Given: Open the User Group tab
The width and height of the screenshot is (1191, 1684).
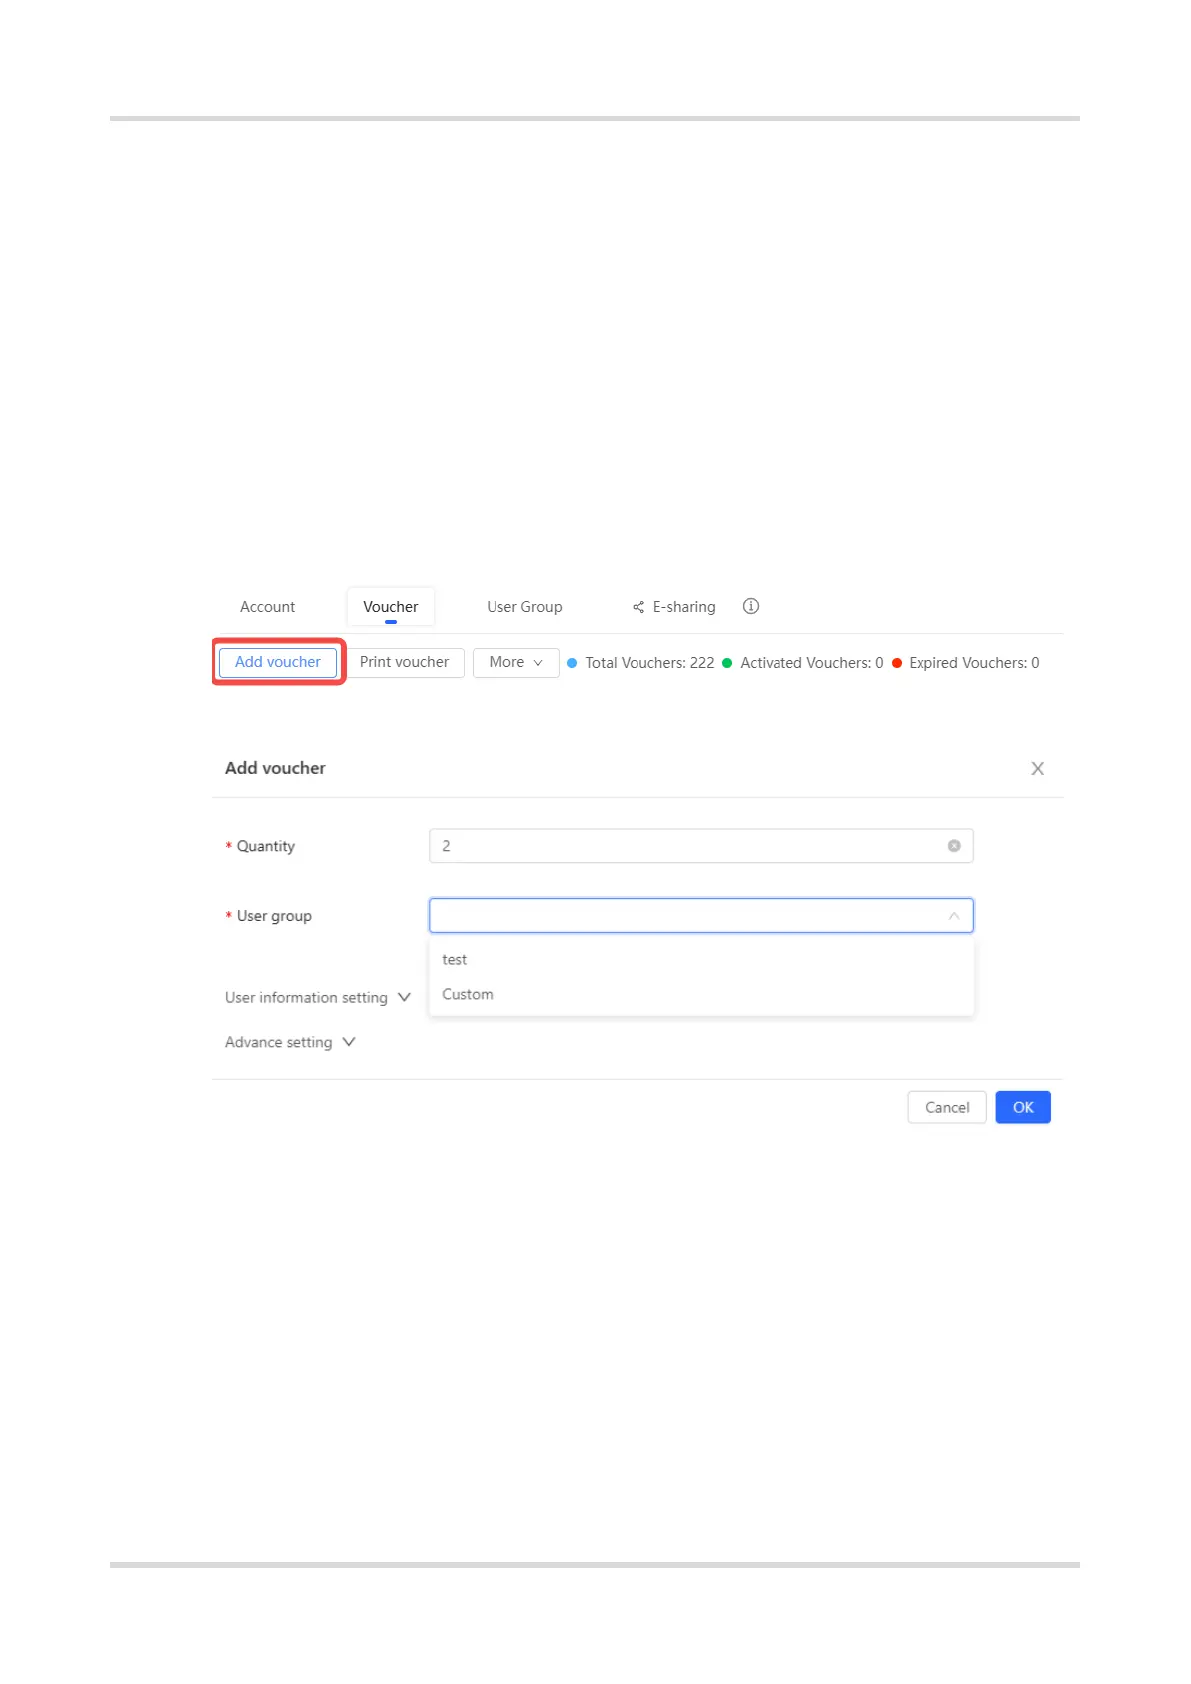Looking at the screenshot, I should point(525,607).
